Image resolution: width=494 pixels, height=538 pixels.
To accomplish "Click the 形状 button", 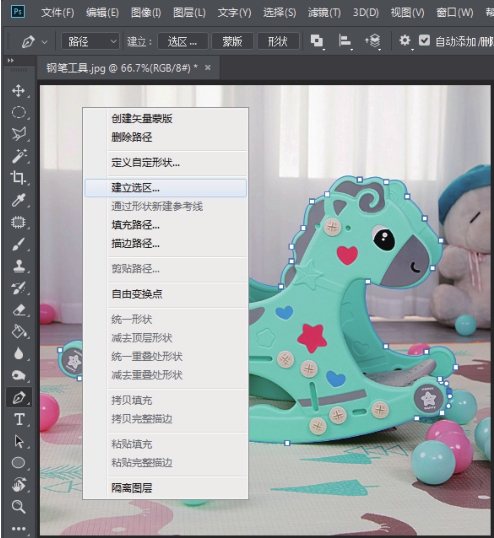I will (278, 42).
